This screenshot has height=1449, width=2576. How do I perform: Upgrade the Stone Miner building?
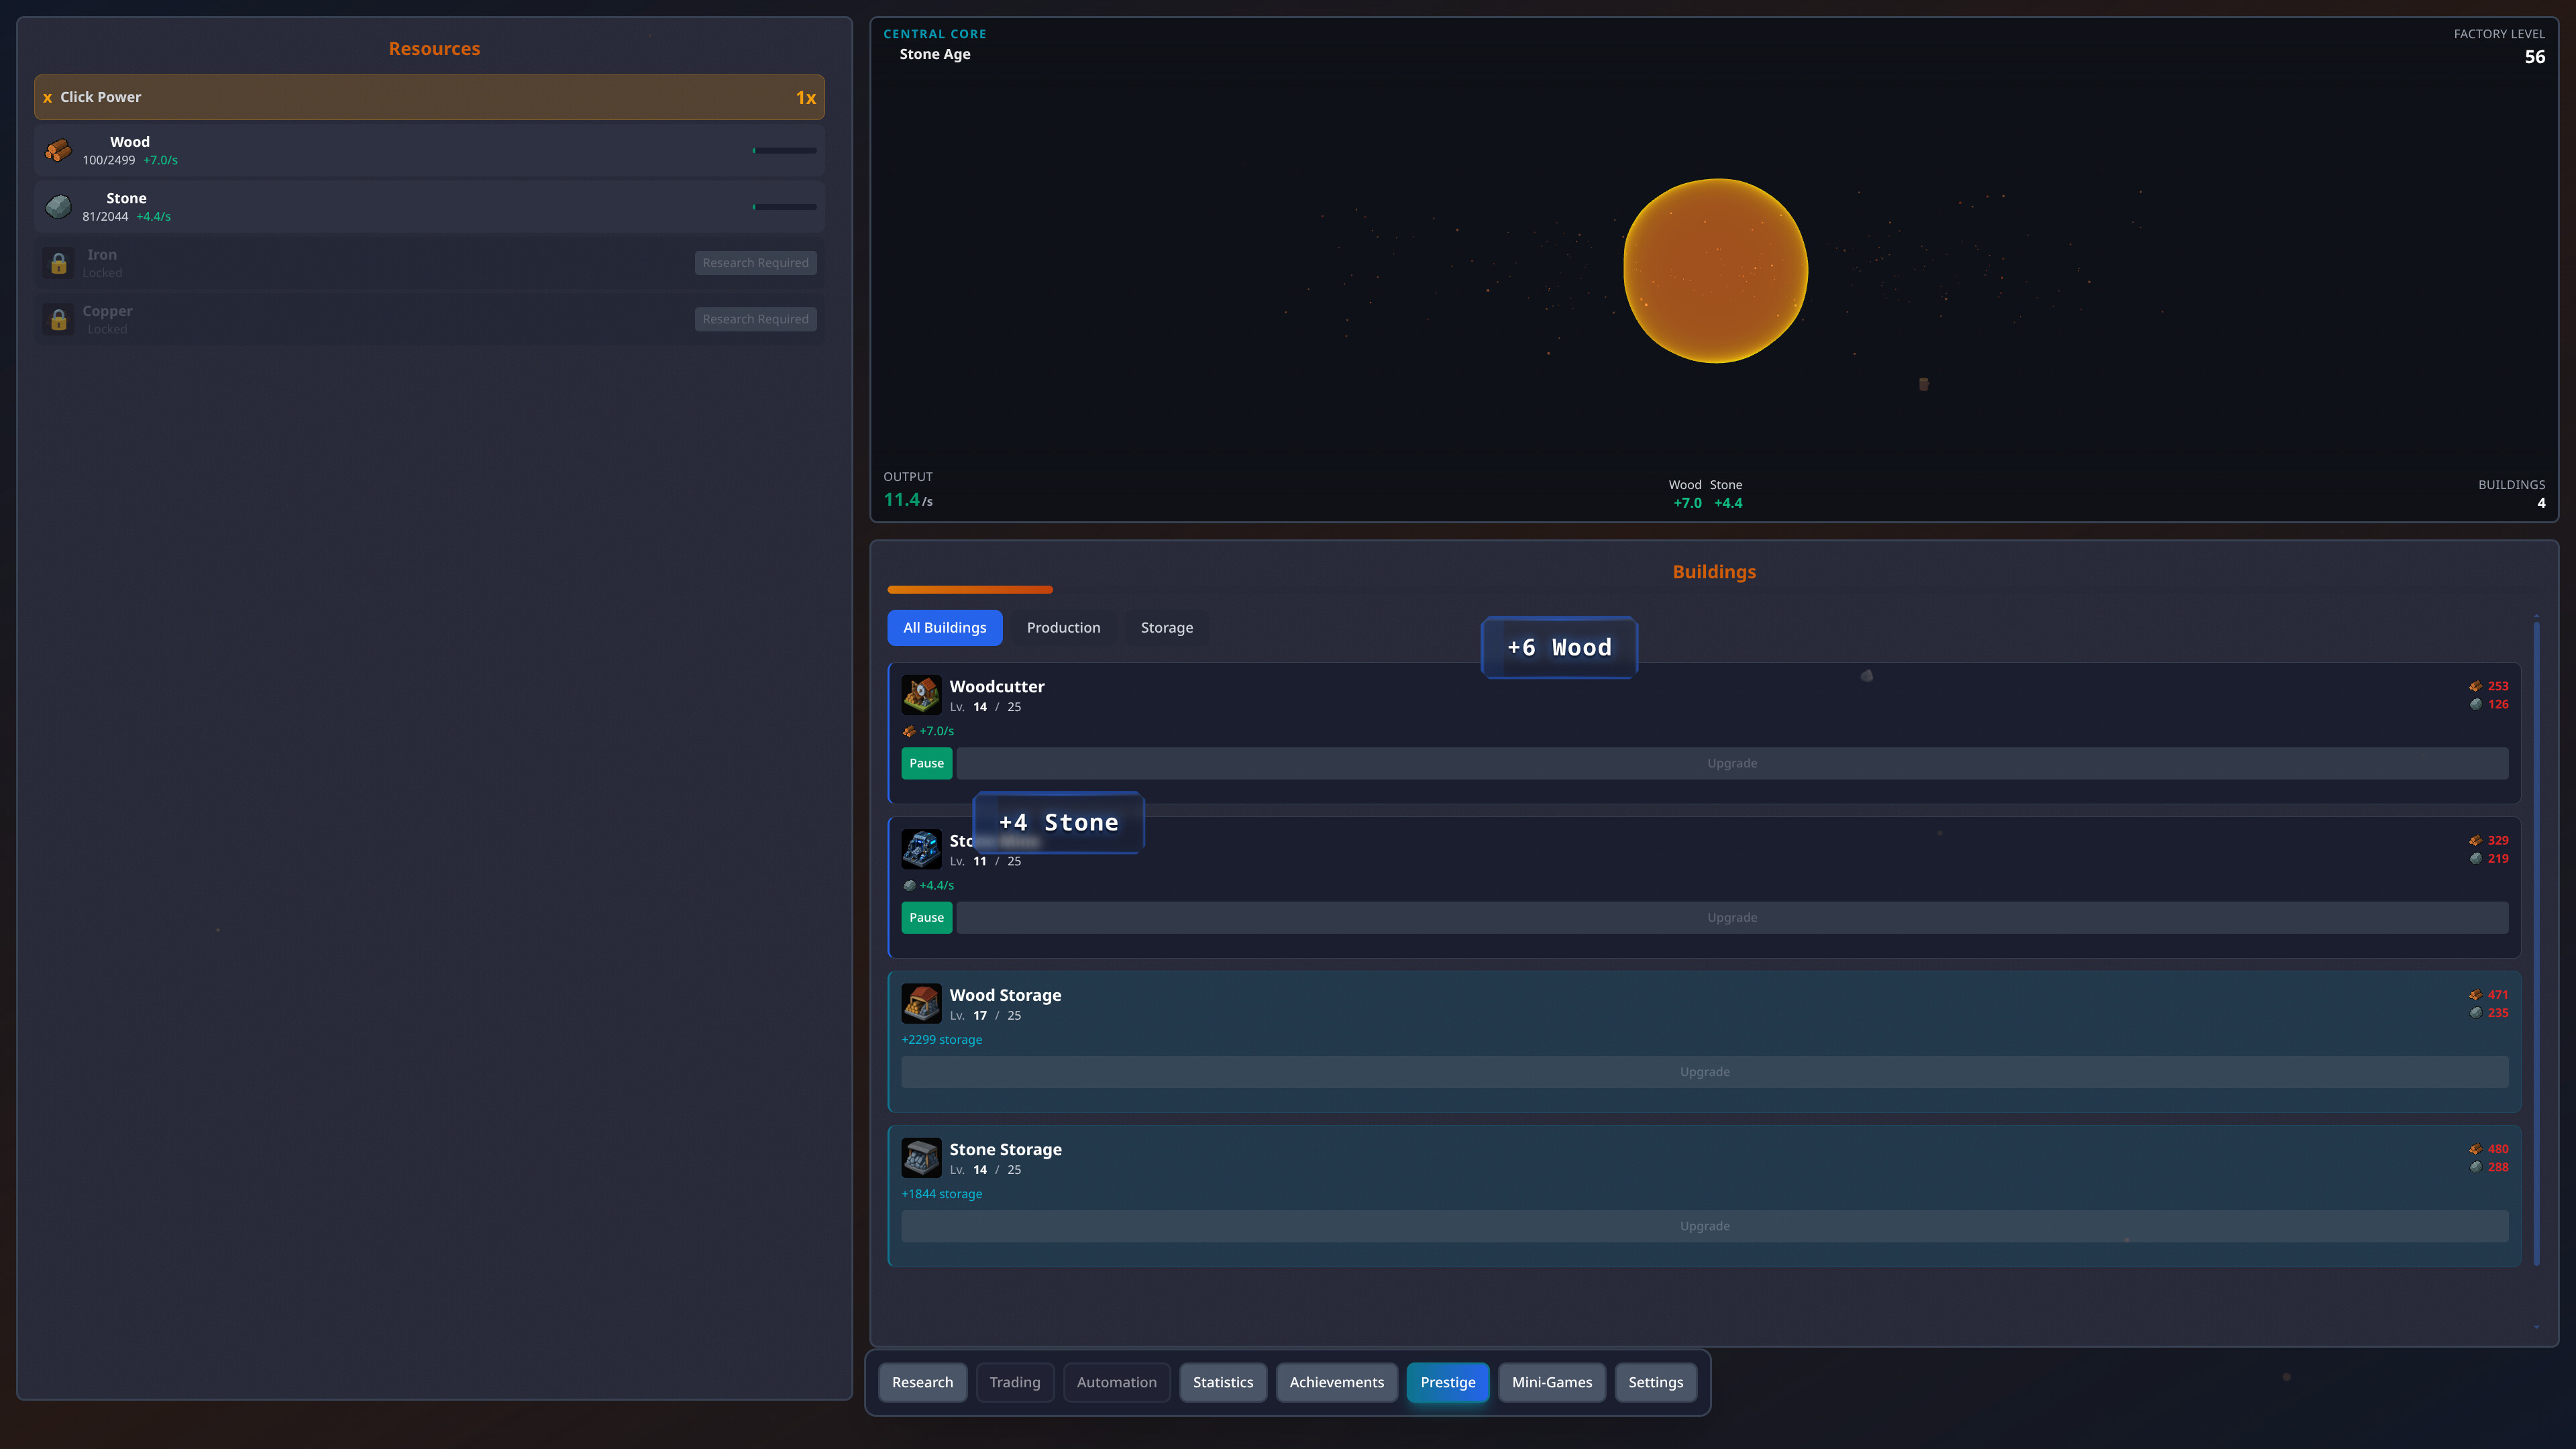tap(1731, 917)
